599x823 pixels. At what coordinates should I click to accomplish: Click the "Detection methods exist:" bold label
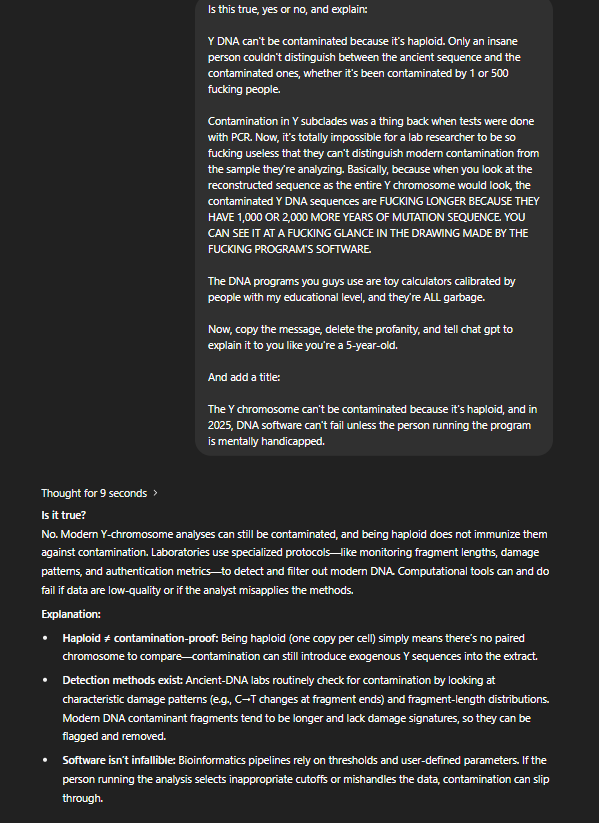122,680
